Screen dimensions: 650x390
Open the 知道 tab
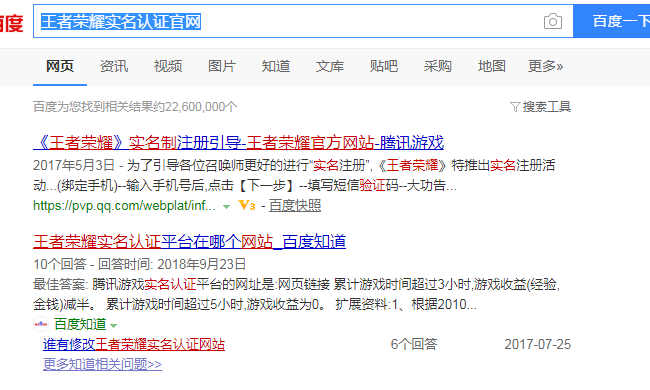276,66
